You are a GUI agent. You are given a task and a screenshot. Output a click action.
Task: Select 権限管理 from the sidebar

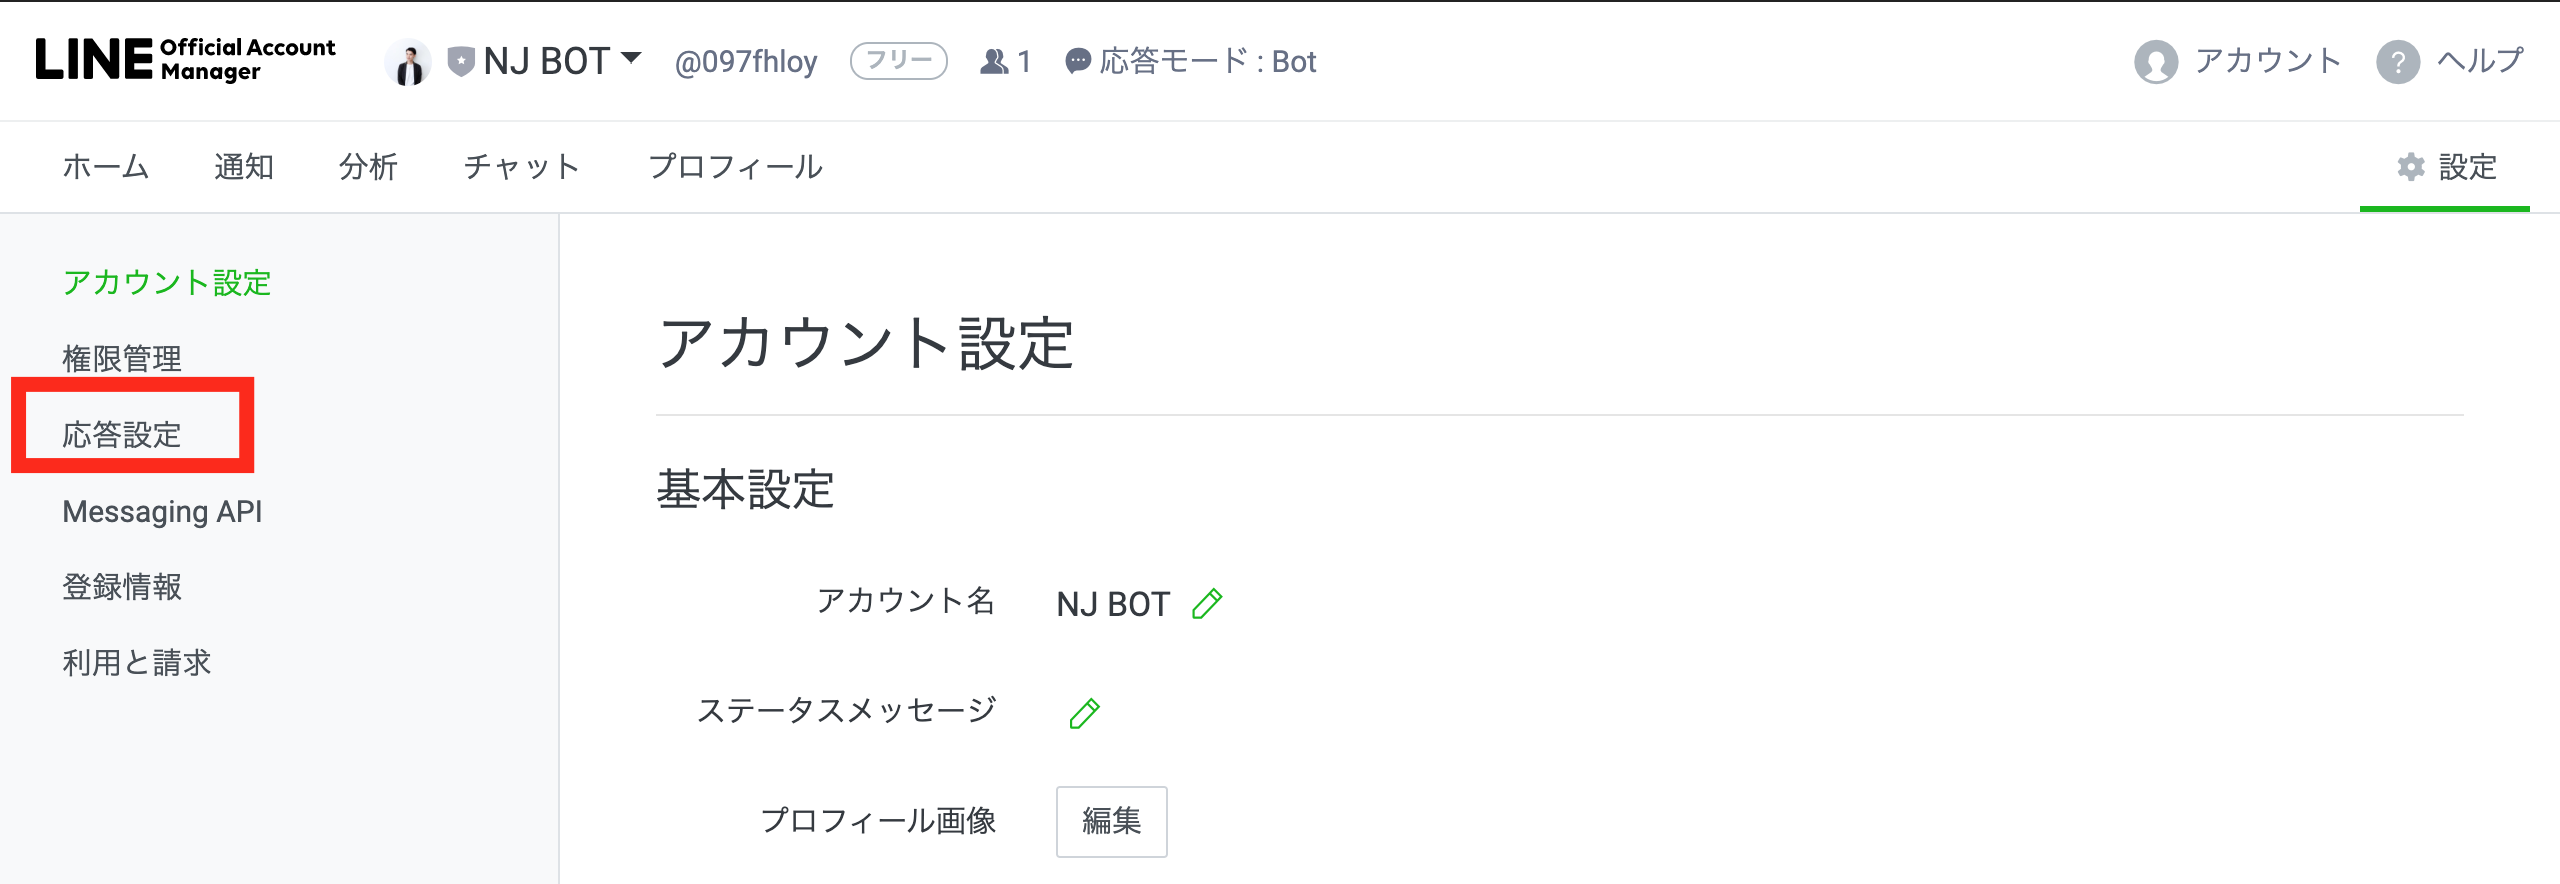(122, 357)
